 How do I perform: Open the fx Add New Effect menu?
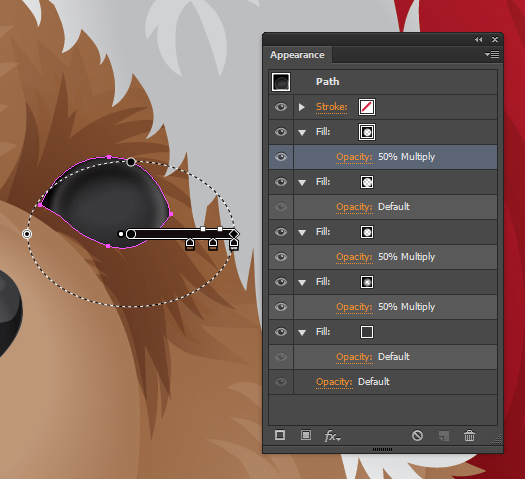[x=332, y=436]
